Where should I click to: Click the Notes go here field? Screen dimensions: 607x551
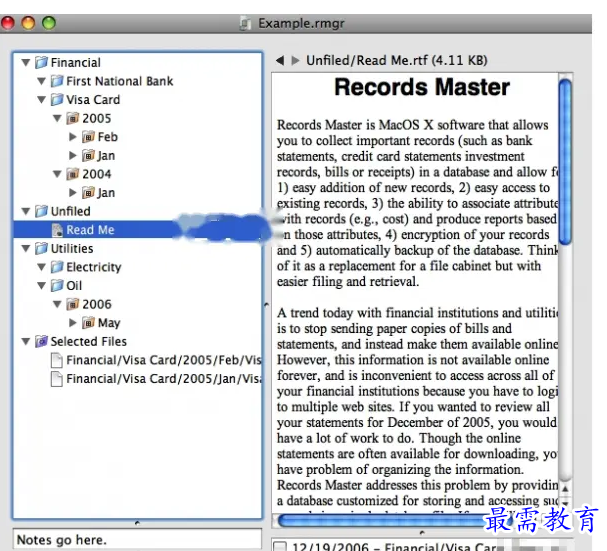[x=137, y=539]
